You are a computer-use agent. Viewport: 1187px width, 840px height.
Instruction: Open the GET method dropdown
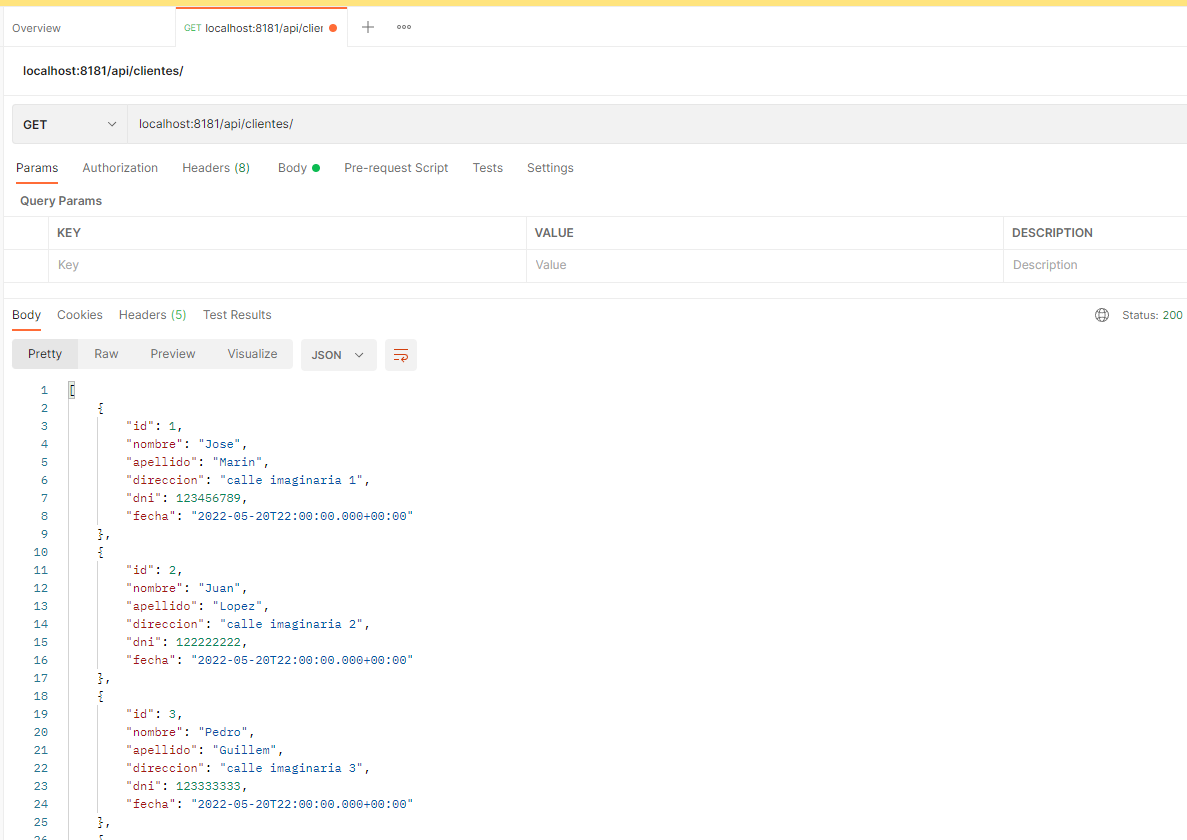coord(68,124)
